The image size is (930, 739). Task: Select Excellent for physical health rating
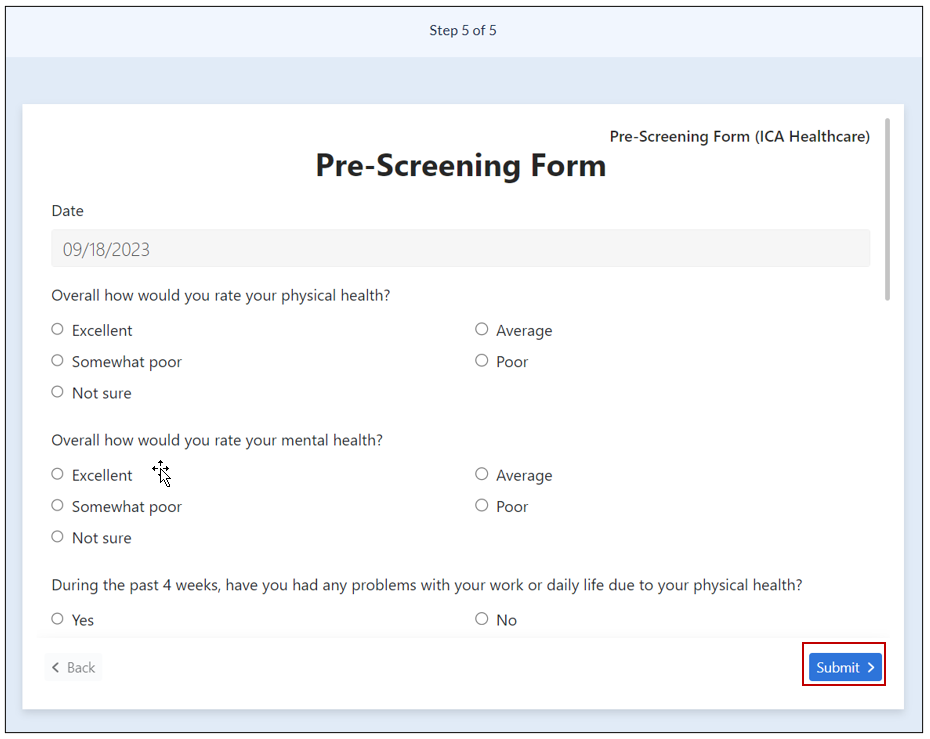tap(58, 329)
